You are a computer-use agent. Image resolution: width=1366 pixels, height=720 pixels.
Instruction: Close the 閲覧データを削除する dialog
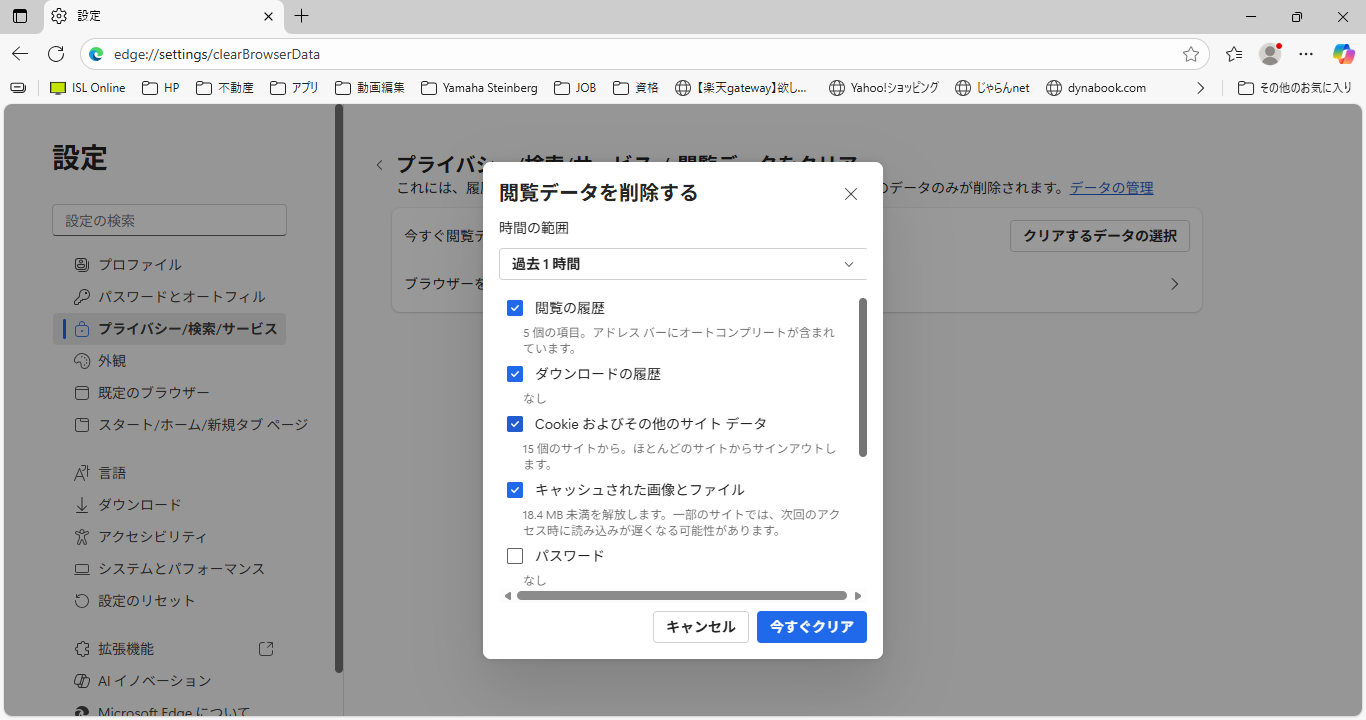(x=851, y=194)
